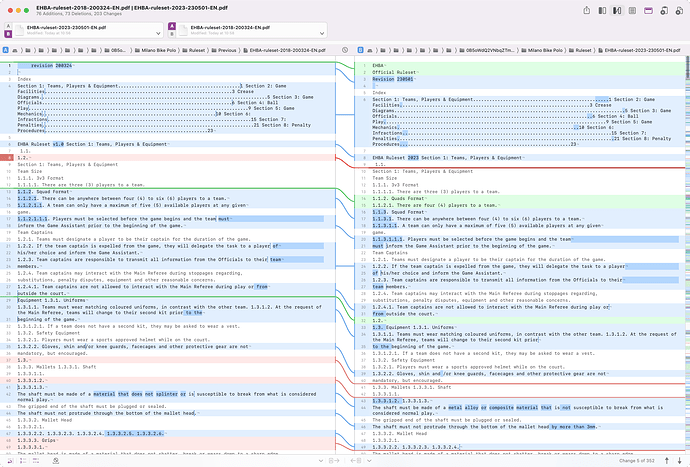690x467 pixels.
Task: Click 'EHBA Ruleset v1.0 Section 1' left line
Action: tap(92, 144)
